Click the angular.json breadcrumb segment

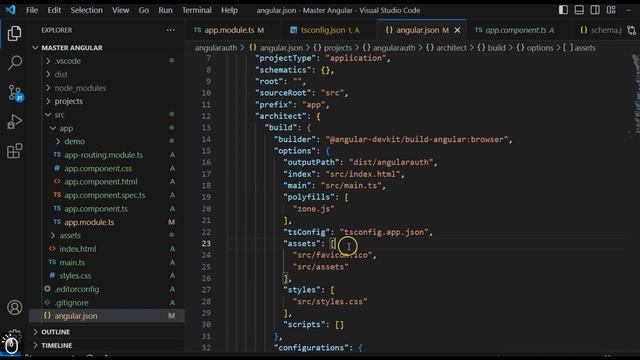pos(276,48)
